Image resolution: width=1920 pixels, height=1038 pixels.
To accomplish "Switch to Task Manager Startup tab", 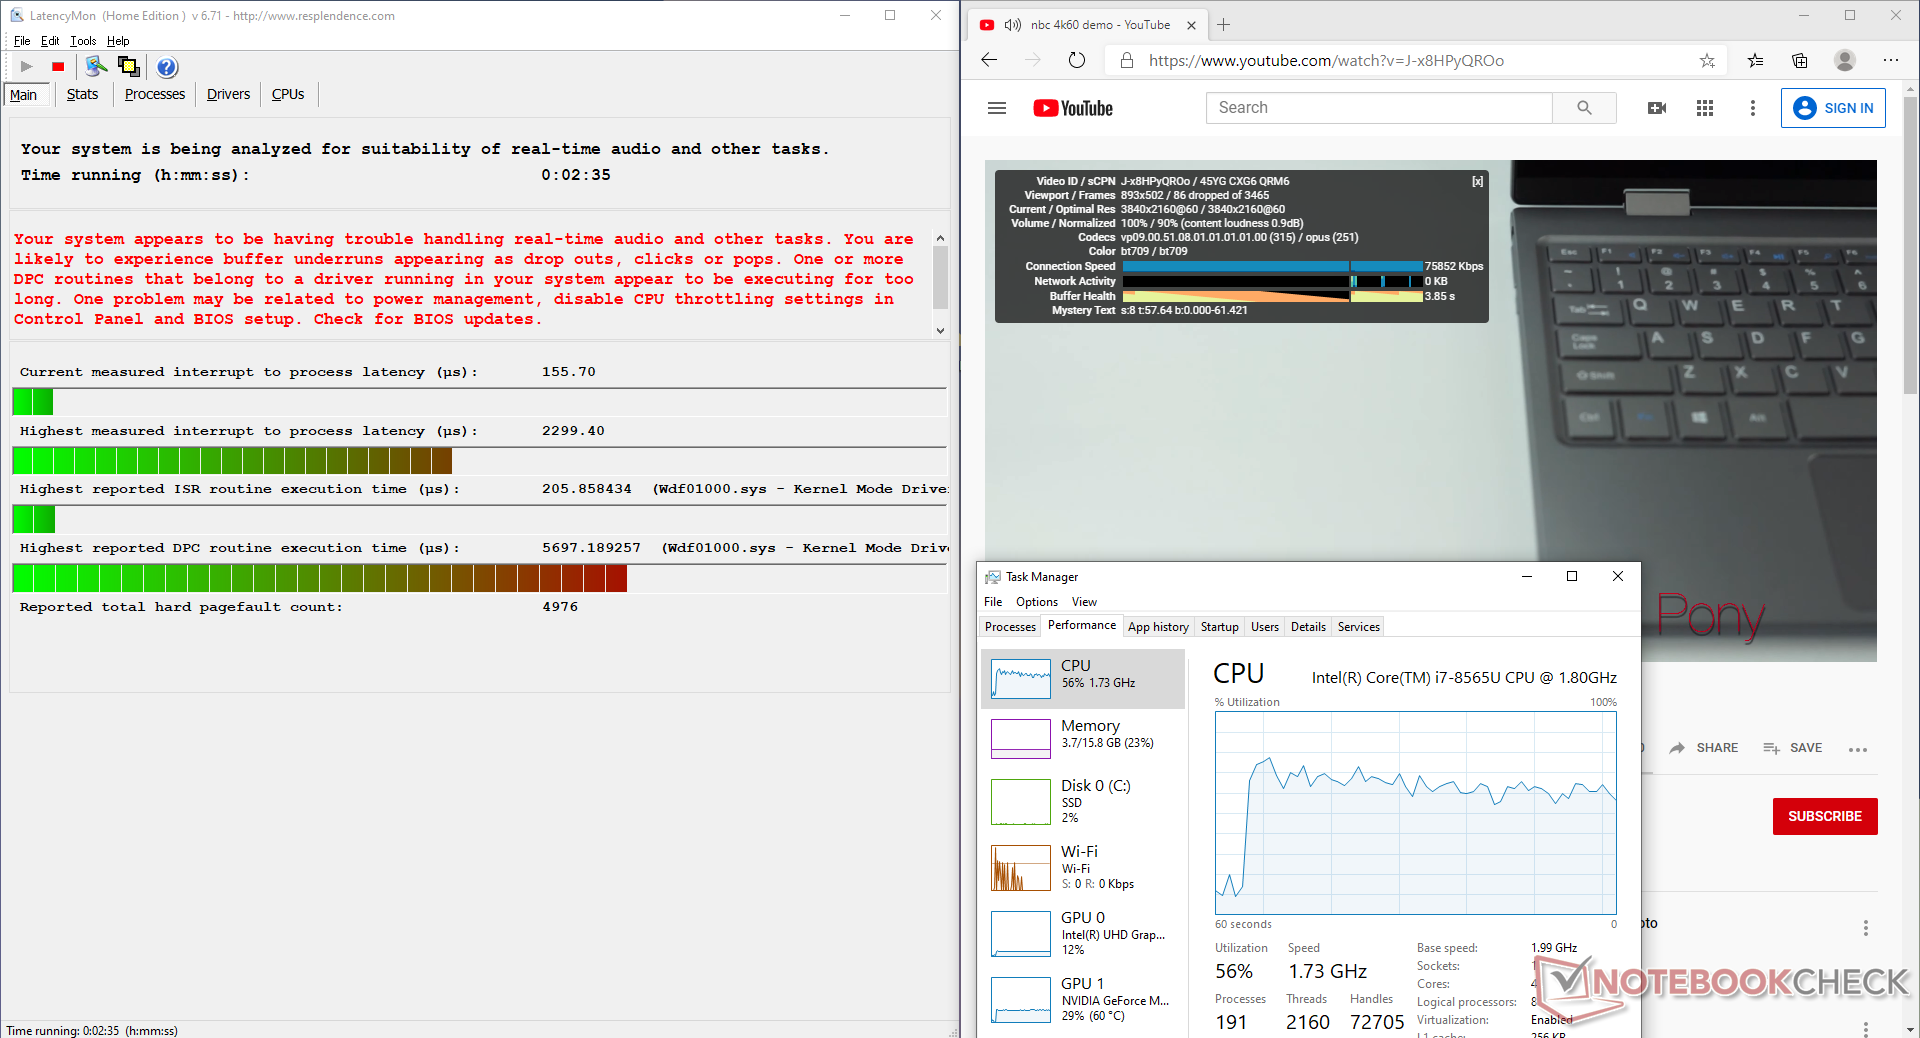I will coord(1219,627).
